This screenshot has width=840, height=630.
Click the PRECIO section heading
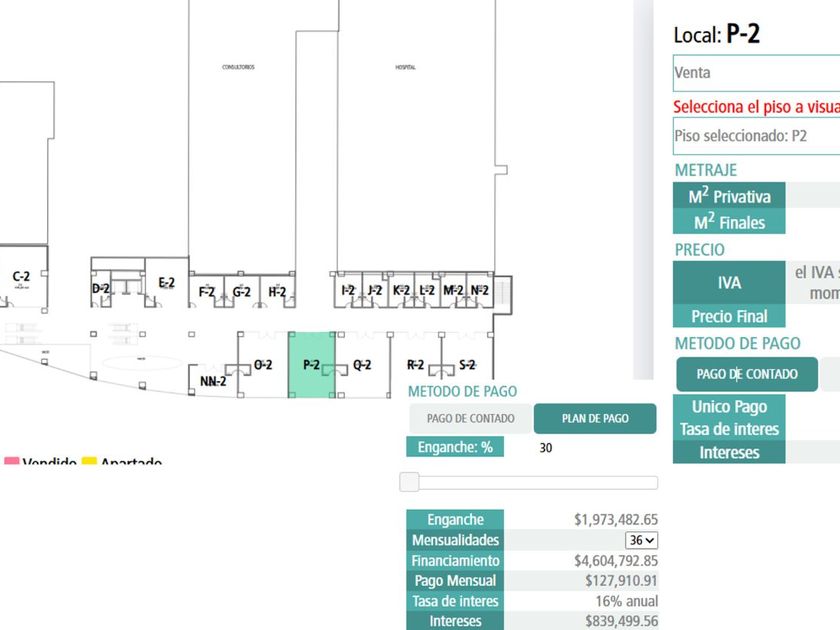700,250
